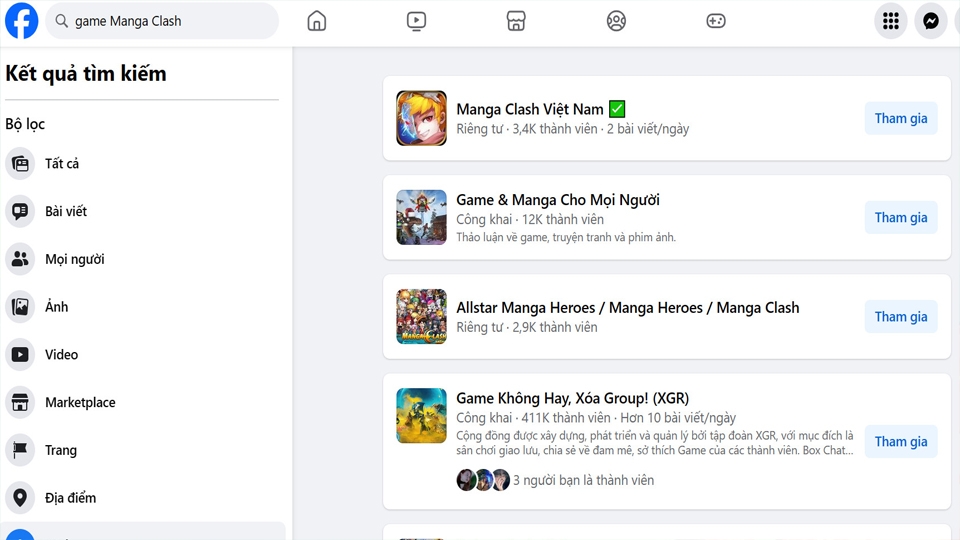Open the Facebook logo home link
This screenshot has height=540, width=960.
tap(21, 21)
